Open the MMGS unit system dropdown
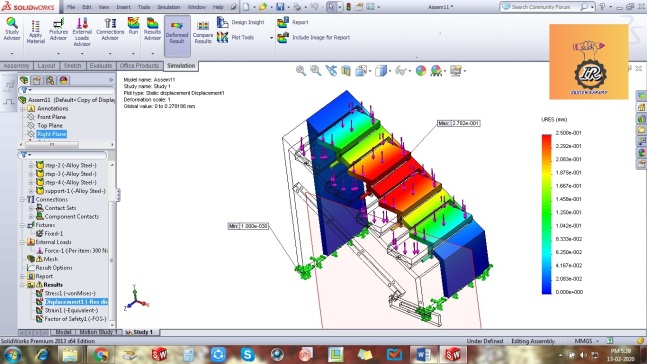Image resolution: width=647 pixels, height=364 pixels. click(x=586, y=341)
